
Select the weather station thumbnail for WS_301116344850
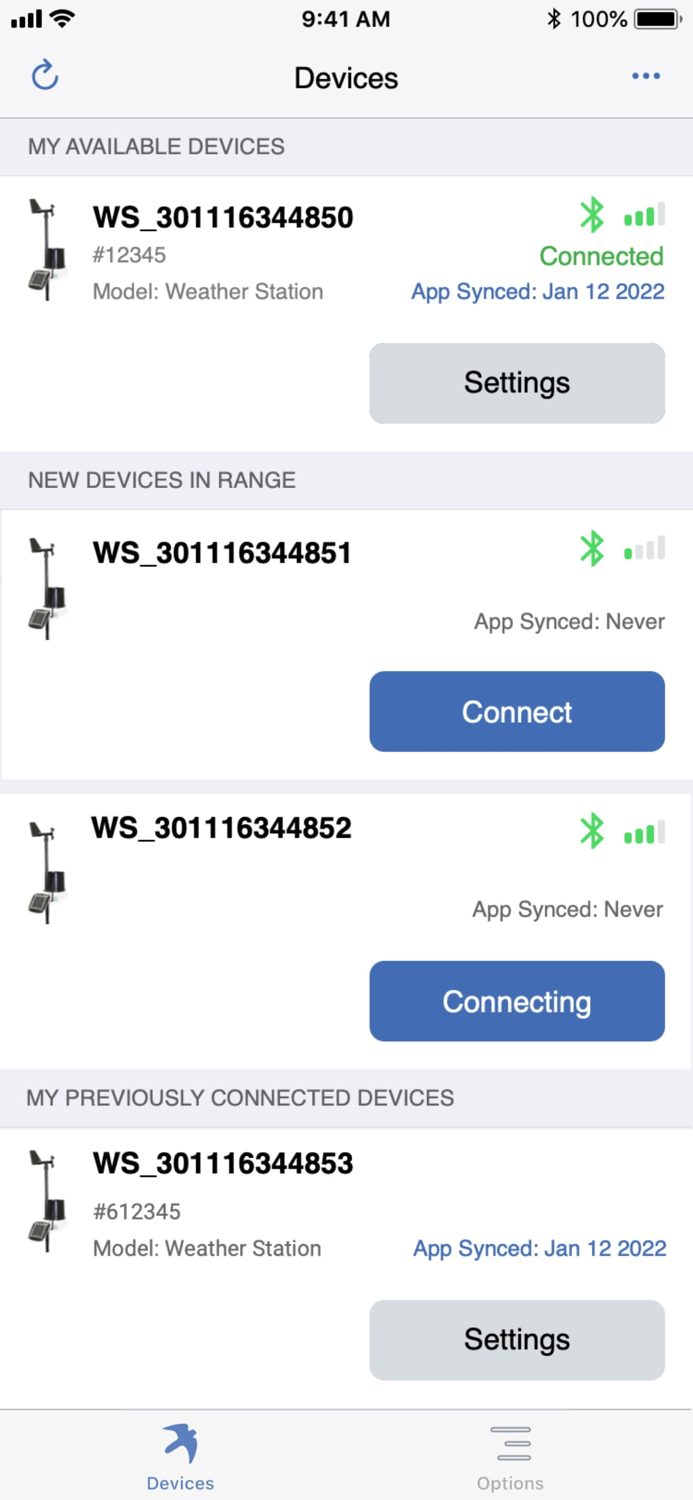pyautogui.click(x=45, y=250)
